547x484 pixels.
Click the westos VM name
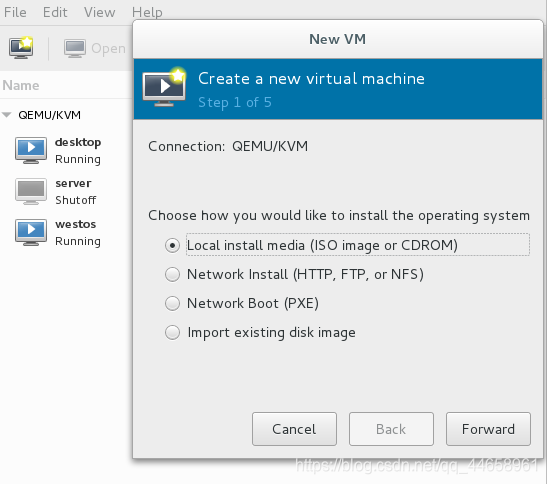point(75,224)
